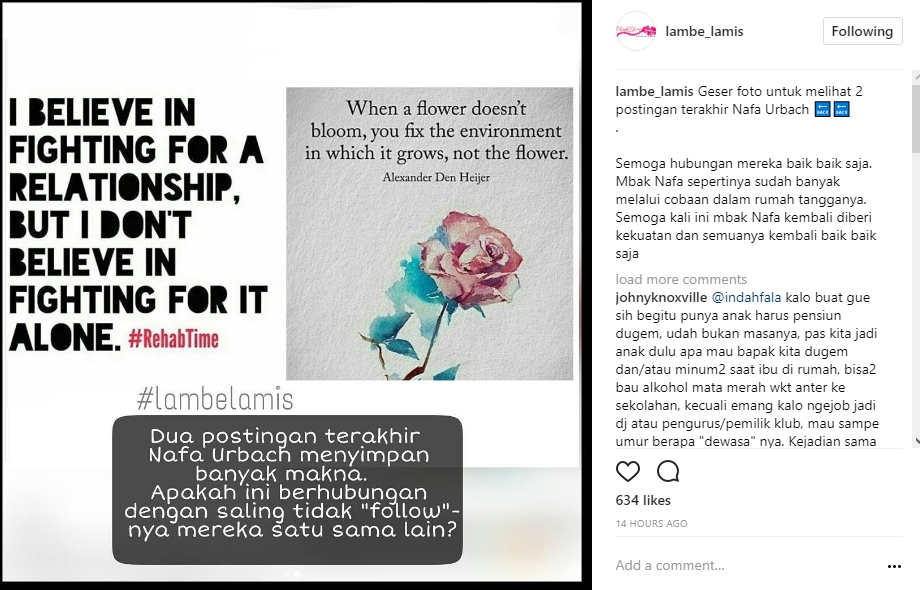Open lambe_lamis username in caption
Image resolution: width=920 pixels, height=590 pixels.
coord(655,91)
